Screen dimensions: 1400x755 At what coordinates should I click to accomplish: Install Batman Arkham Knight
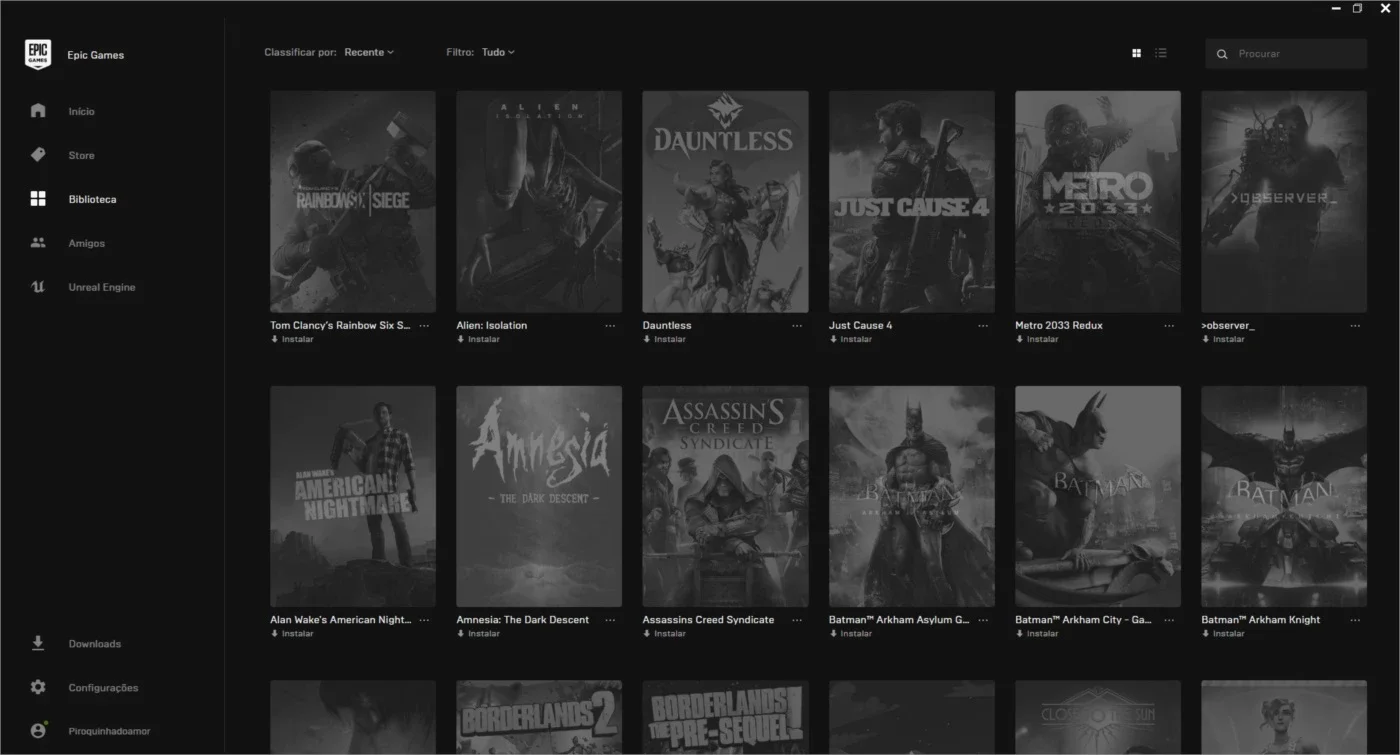click(x=1223, y=633)
